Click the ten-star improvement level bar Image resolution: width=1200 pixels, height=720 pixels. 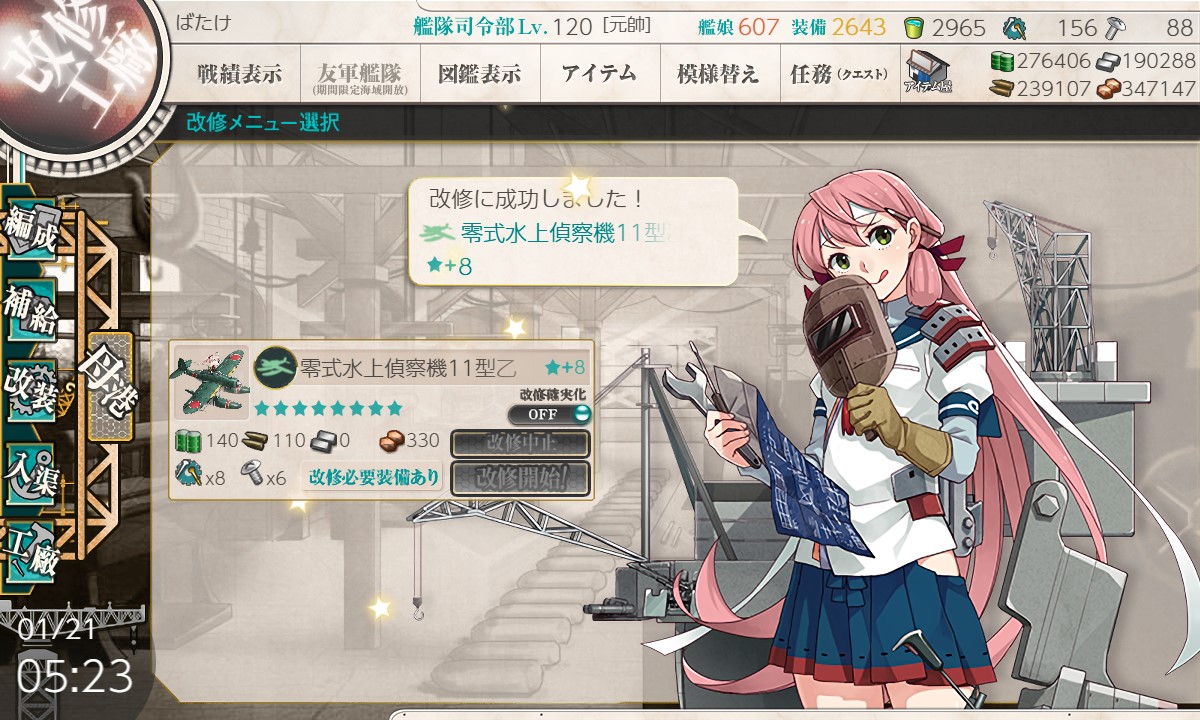(x=328, y=408)
